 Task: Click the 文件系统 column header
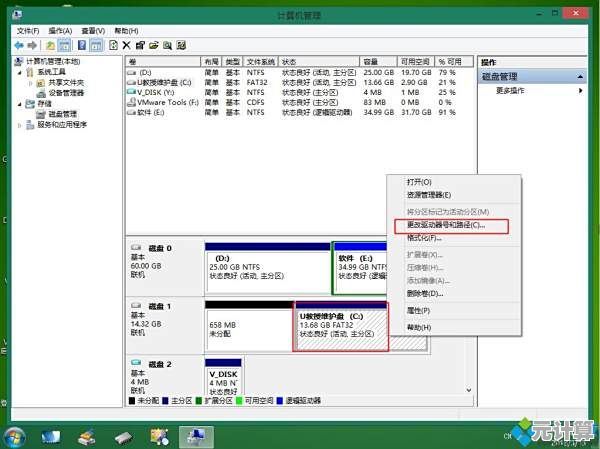point(262,62)
